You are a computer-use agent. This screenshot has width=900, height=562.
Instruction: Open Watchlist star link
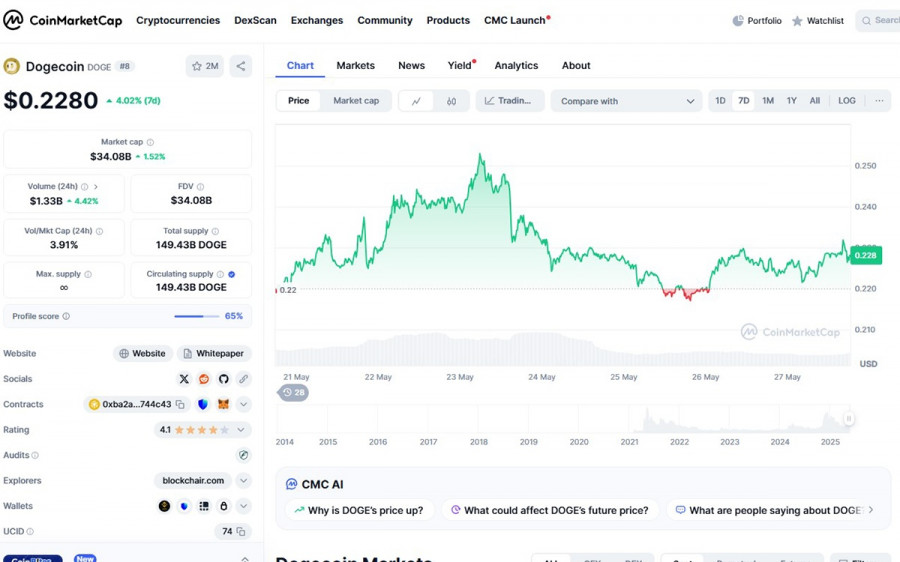[x=818, y=21]
